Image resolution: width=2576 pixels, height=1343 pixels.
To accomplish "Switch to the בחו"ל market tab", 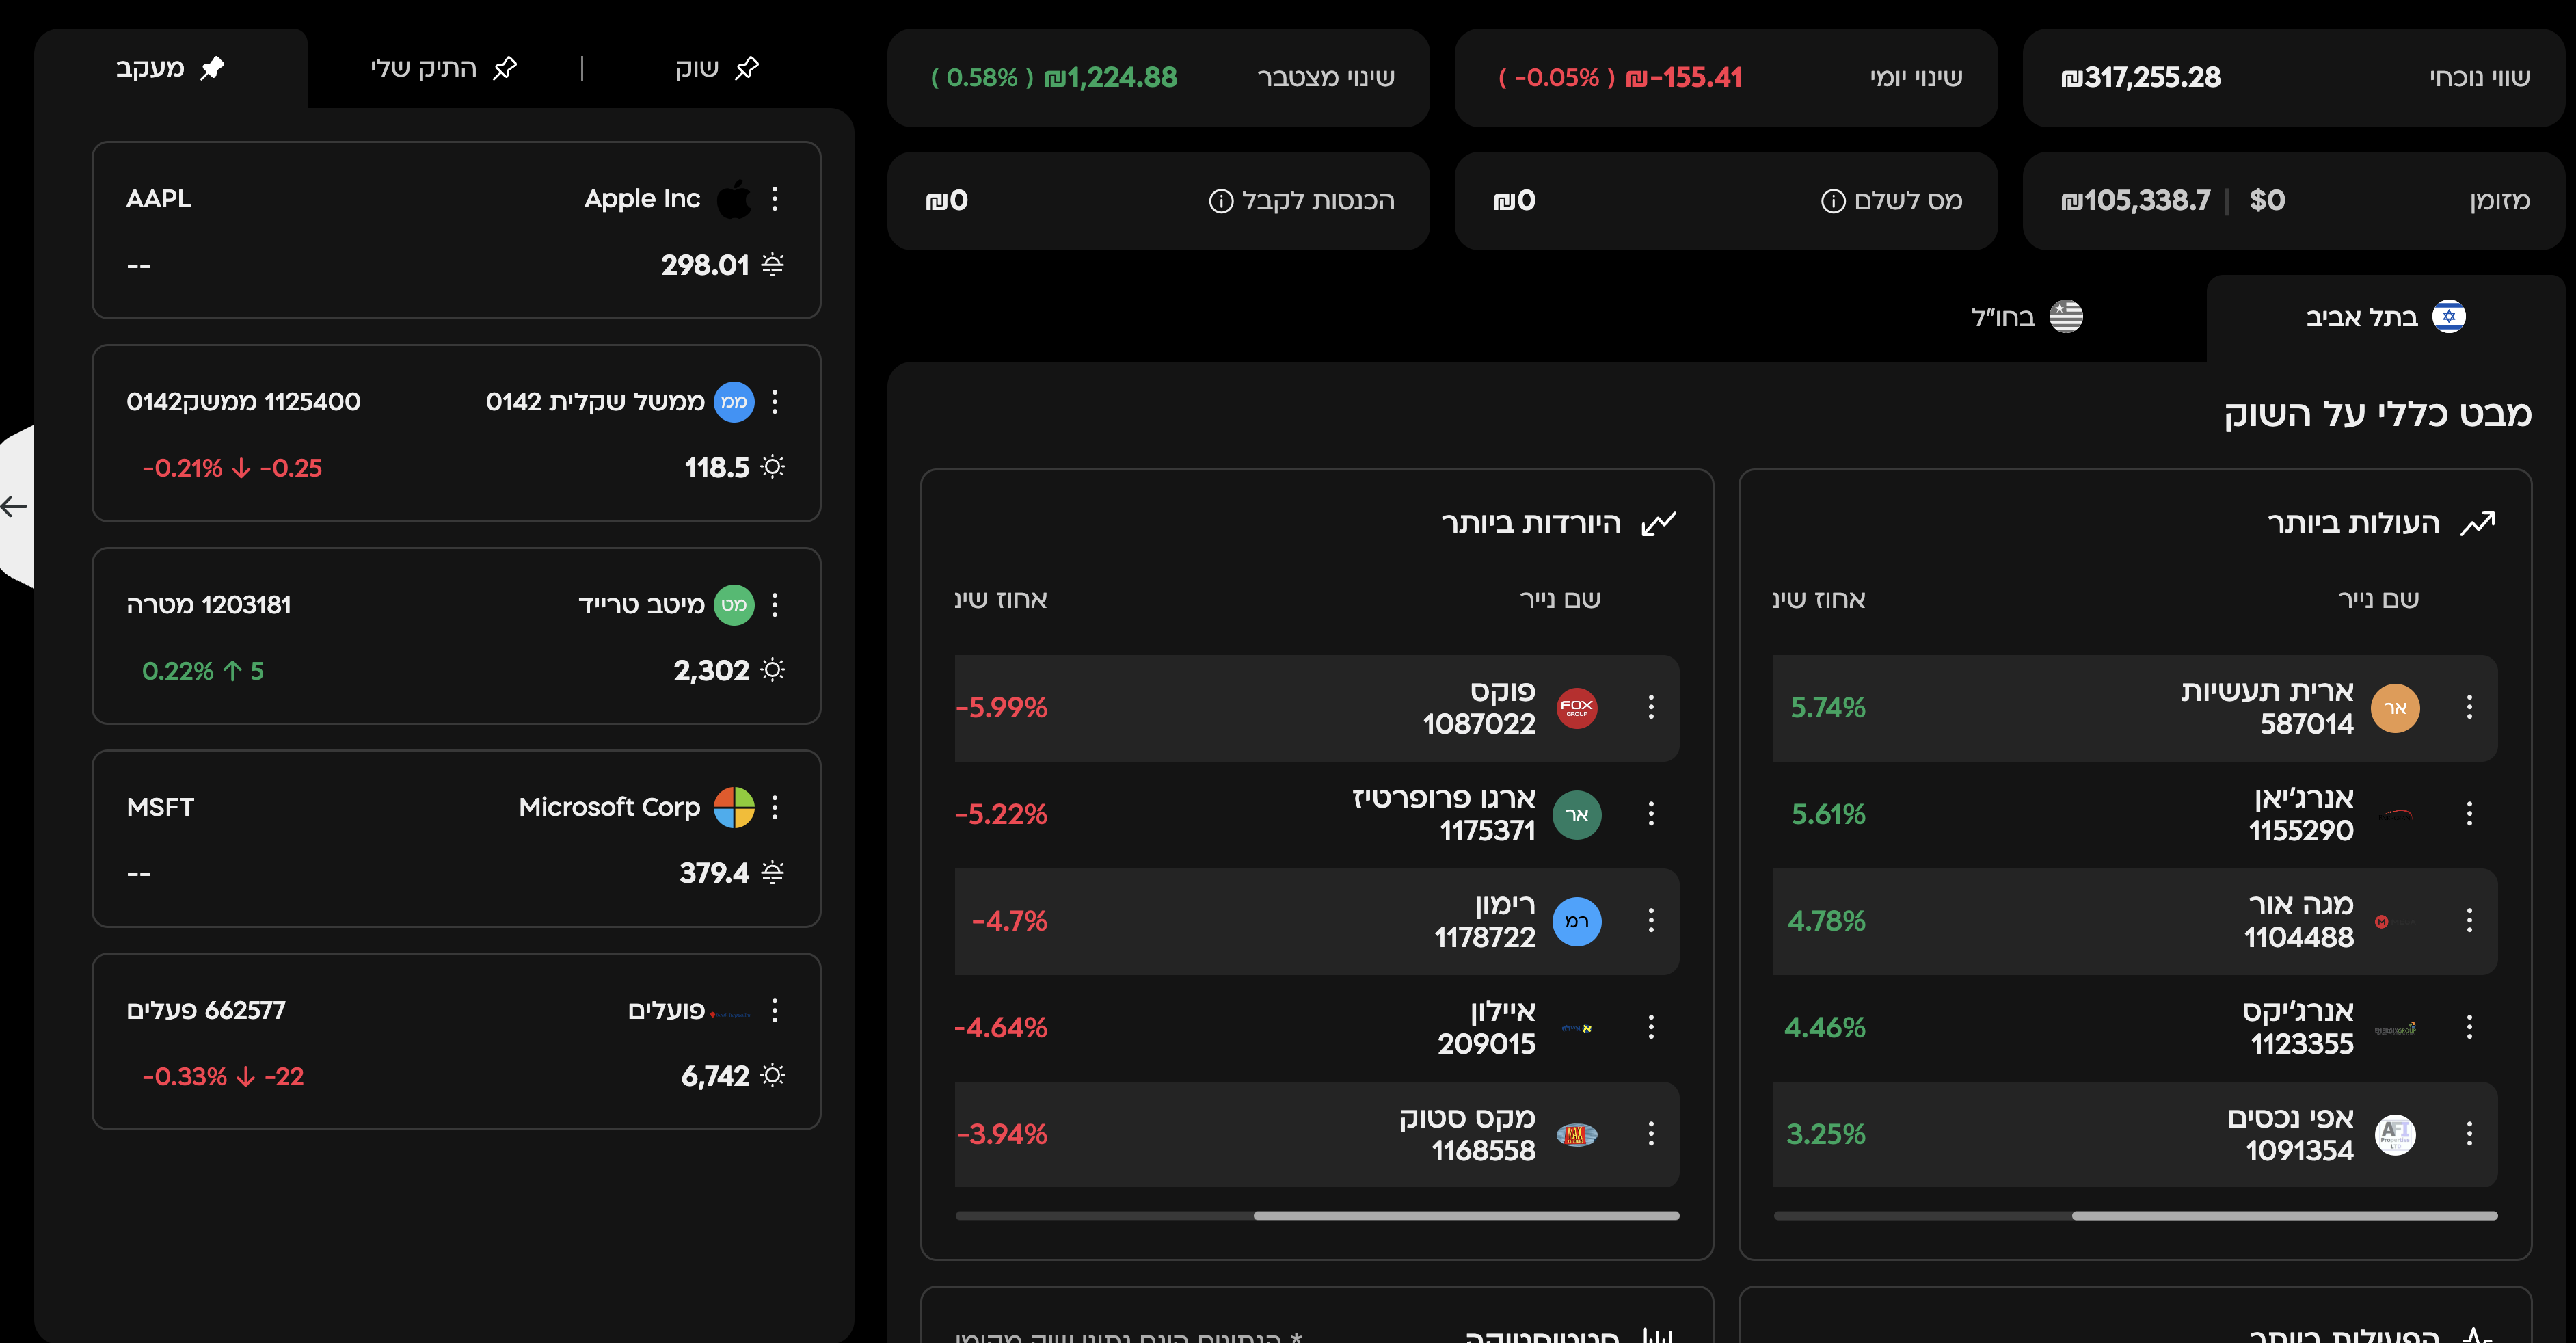I will (2026, 317).
